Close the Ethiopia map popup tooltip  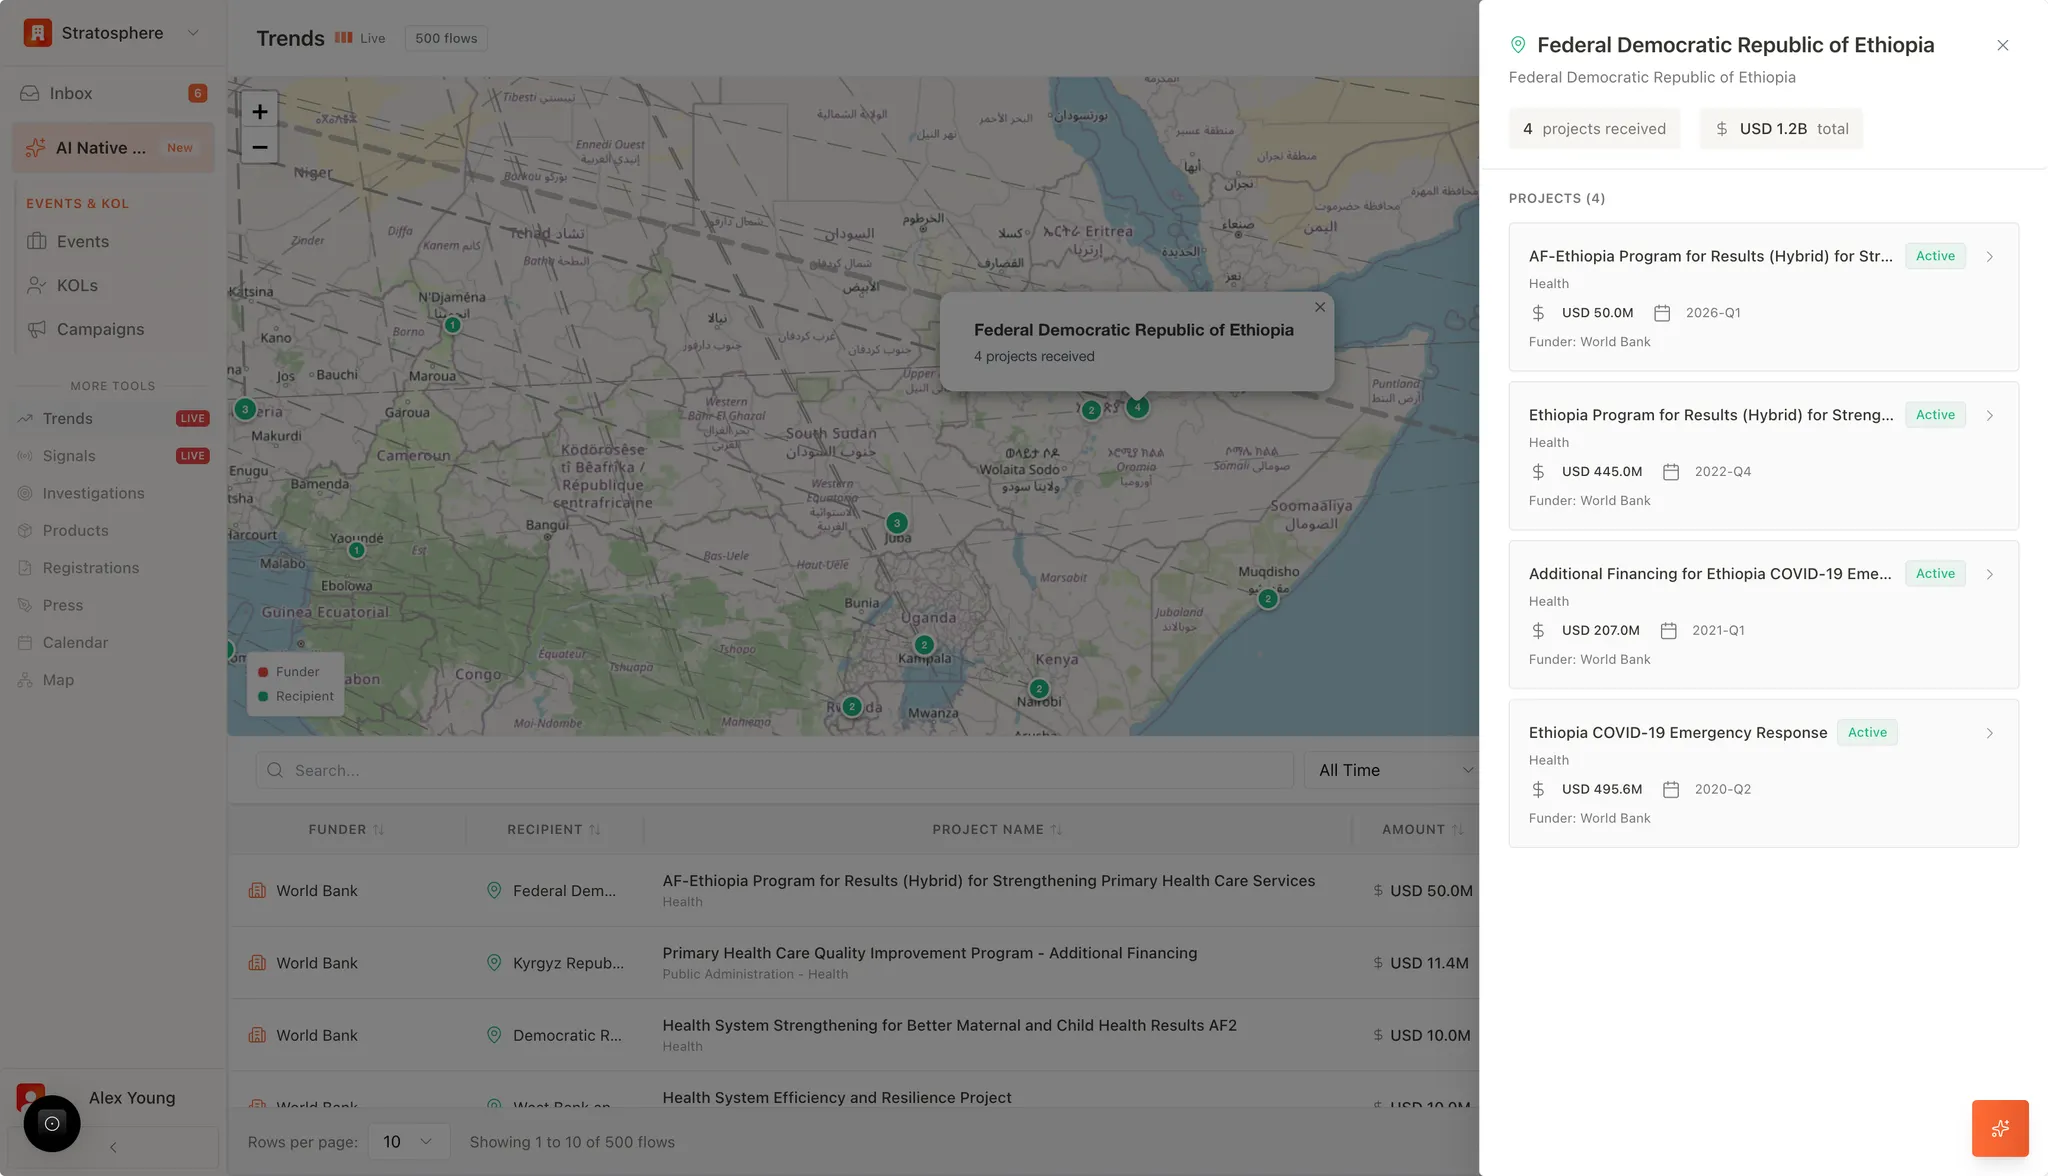click(1320, 307)
